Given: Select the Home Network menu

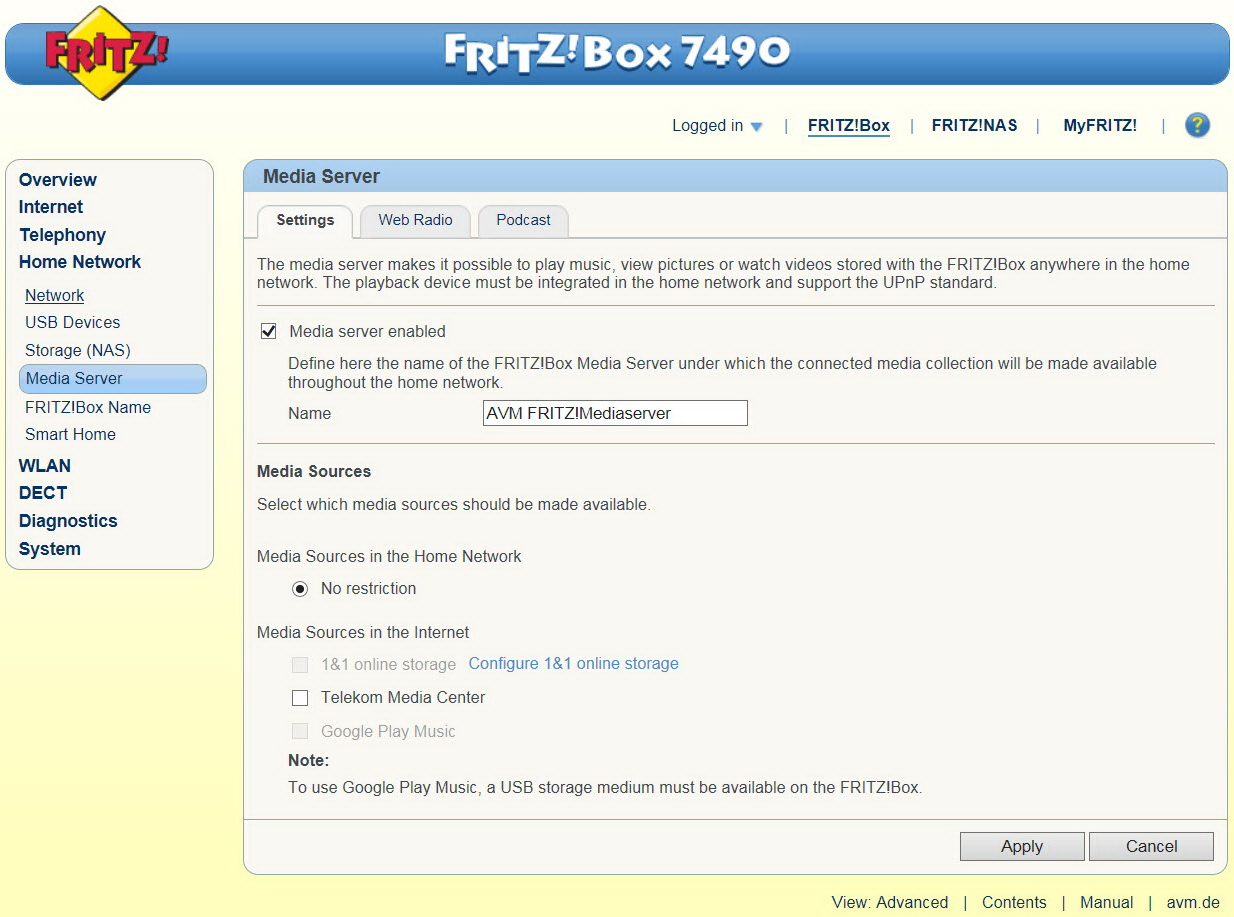Looking at the screenshot, I should [80, 262].
